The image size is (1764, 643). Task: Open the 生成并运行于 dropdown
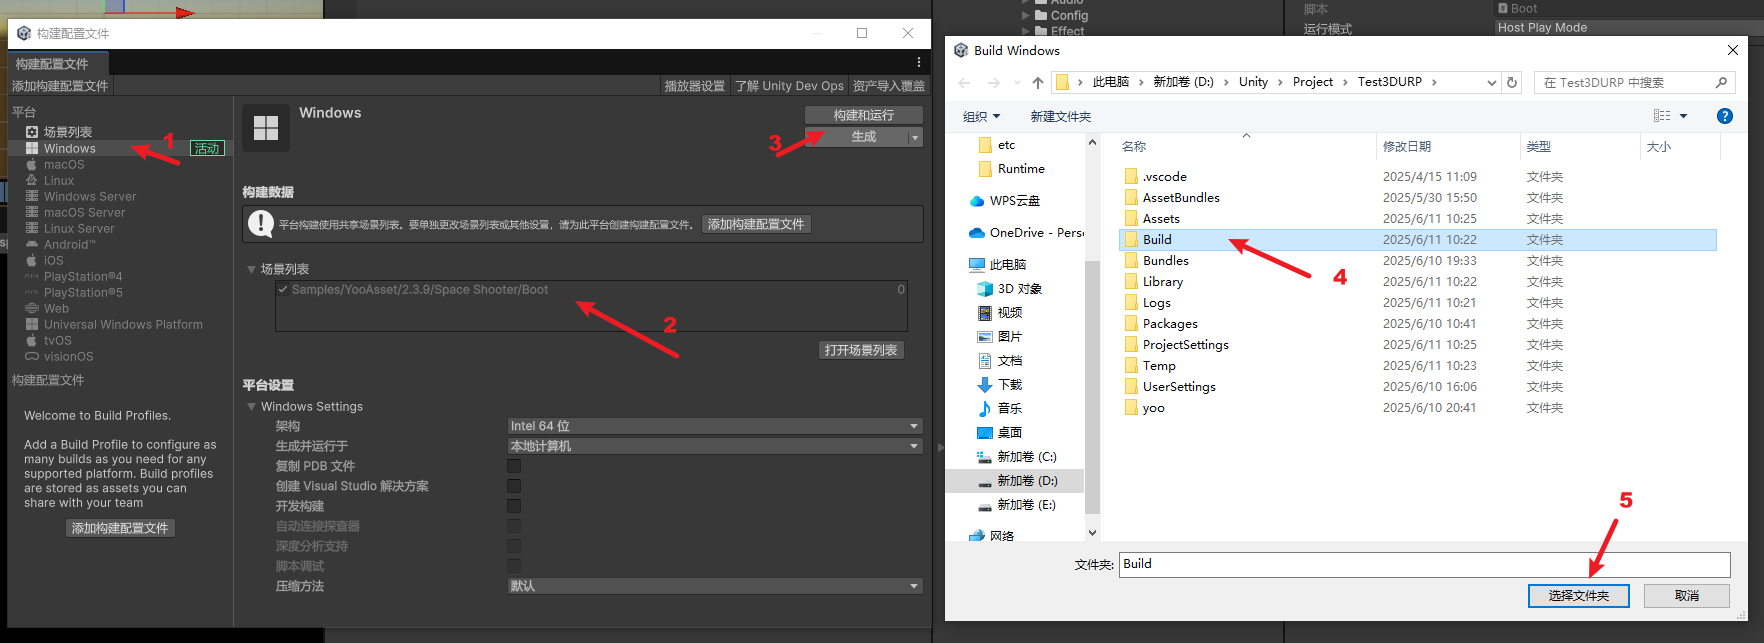pos(715,446)
